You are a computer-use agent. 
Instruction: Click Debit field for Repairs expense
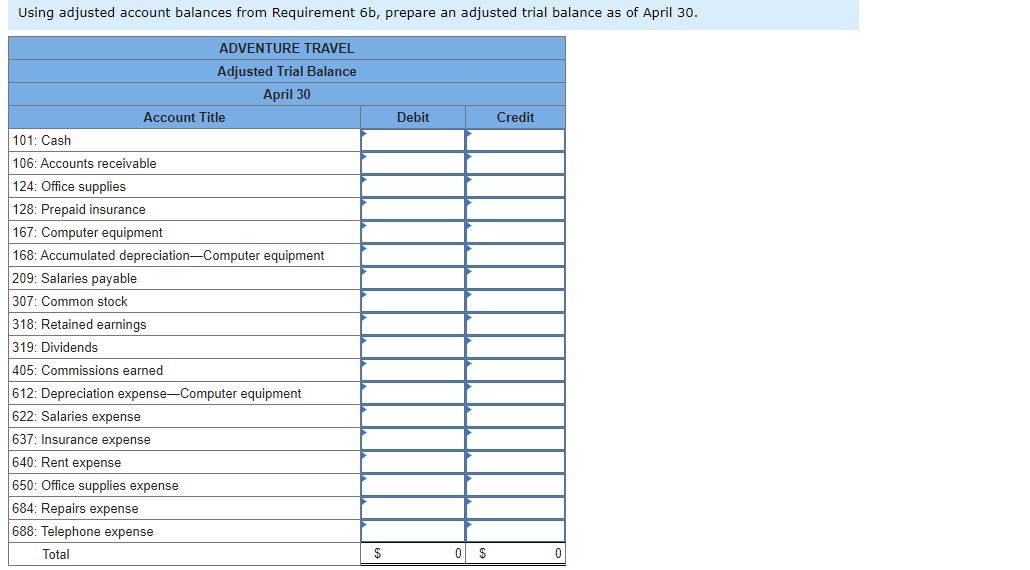point(413,508)
